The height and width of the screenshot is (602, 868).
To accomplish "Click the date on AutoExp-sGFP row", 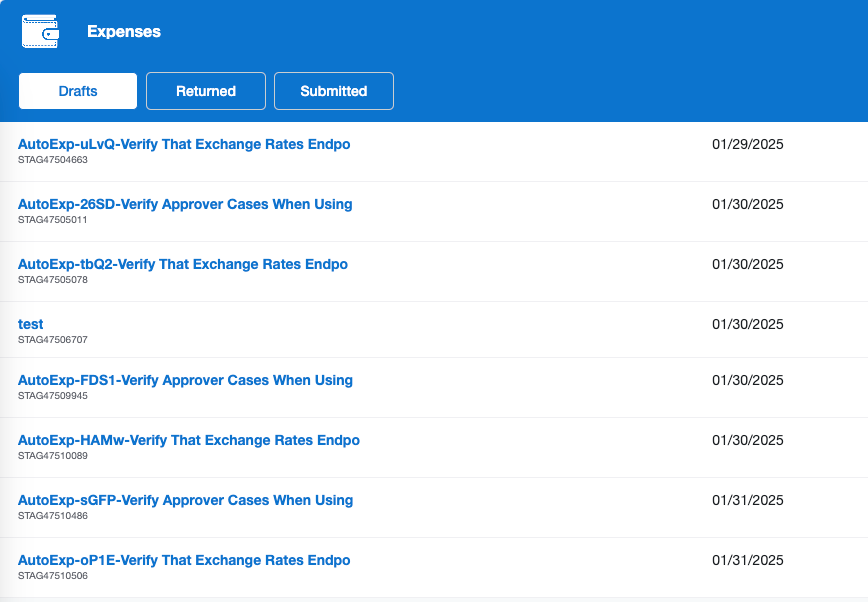I will [x=747, y=500].
